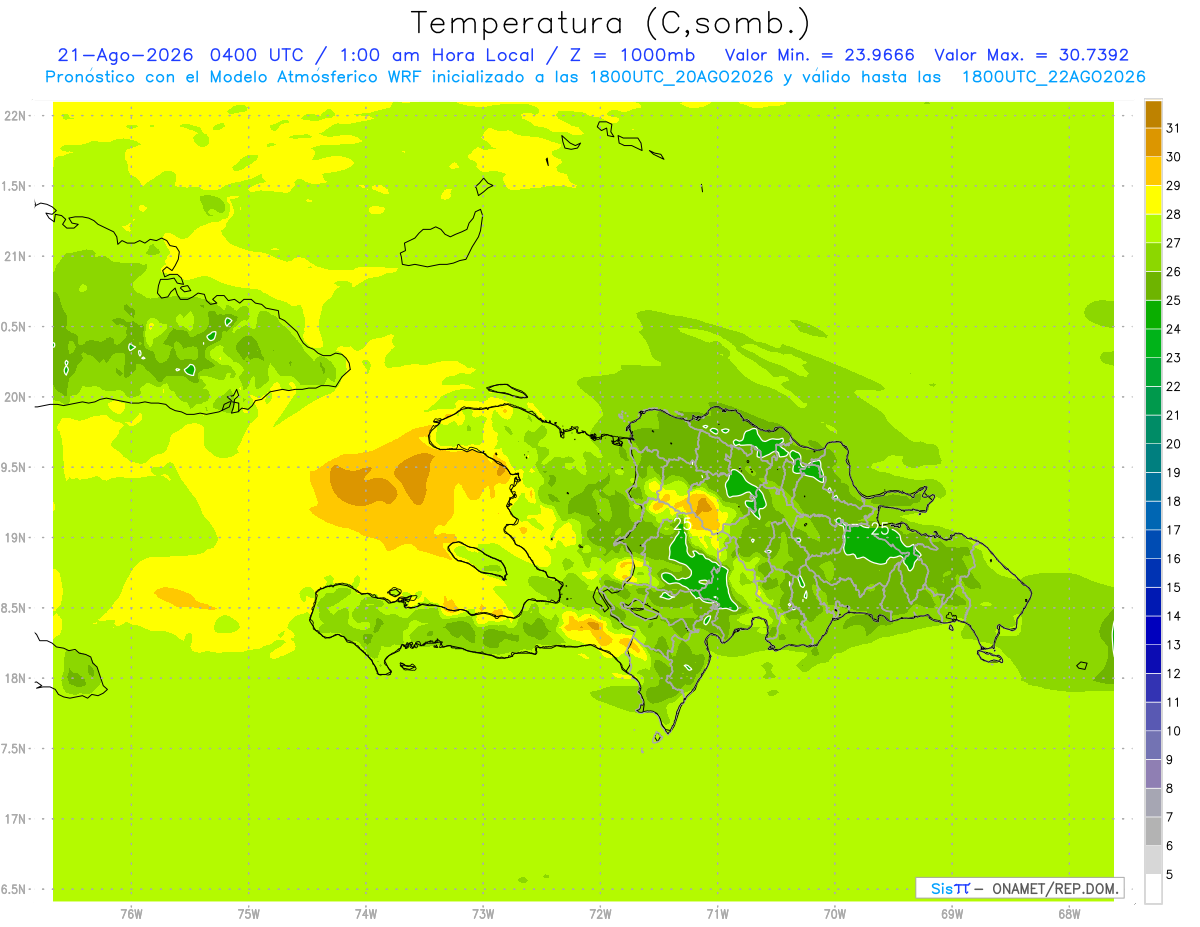Pick the white swatch below 5
Viewport: 1200px width, 927px height.
coord(1153,889)
